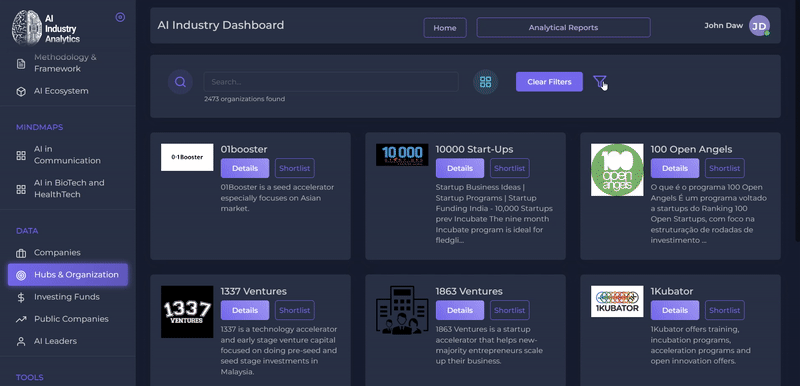
Task: Click the Home button
Action: [445, 28]
